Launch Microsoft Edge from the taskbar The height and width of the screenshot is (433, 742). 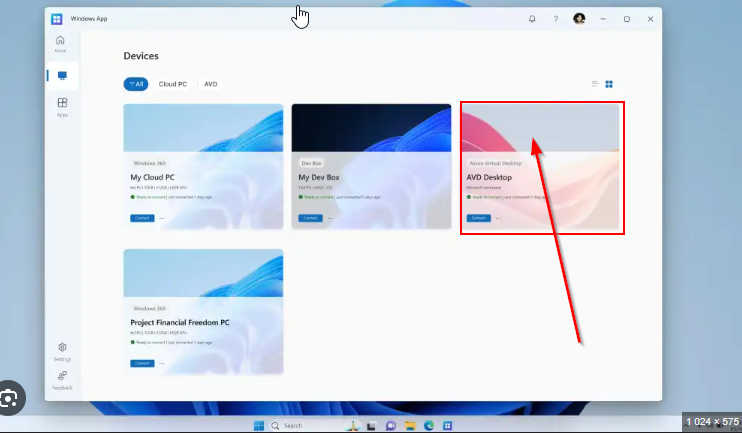point(429,426)
